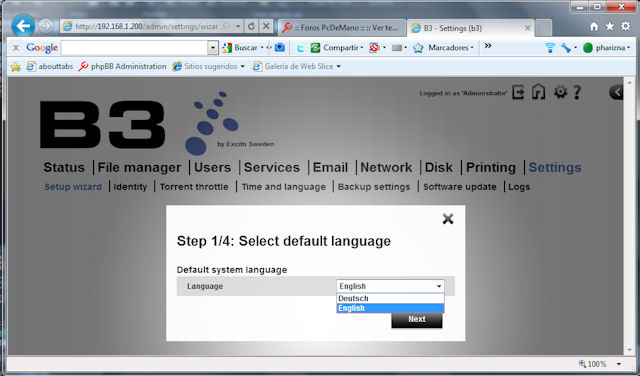Open the Disk menu
Screen dimensions: 640x376
(x=439, y=167)
